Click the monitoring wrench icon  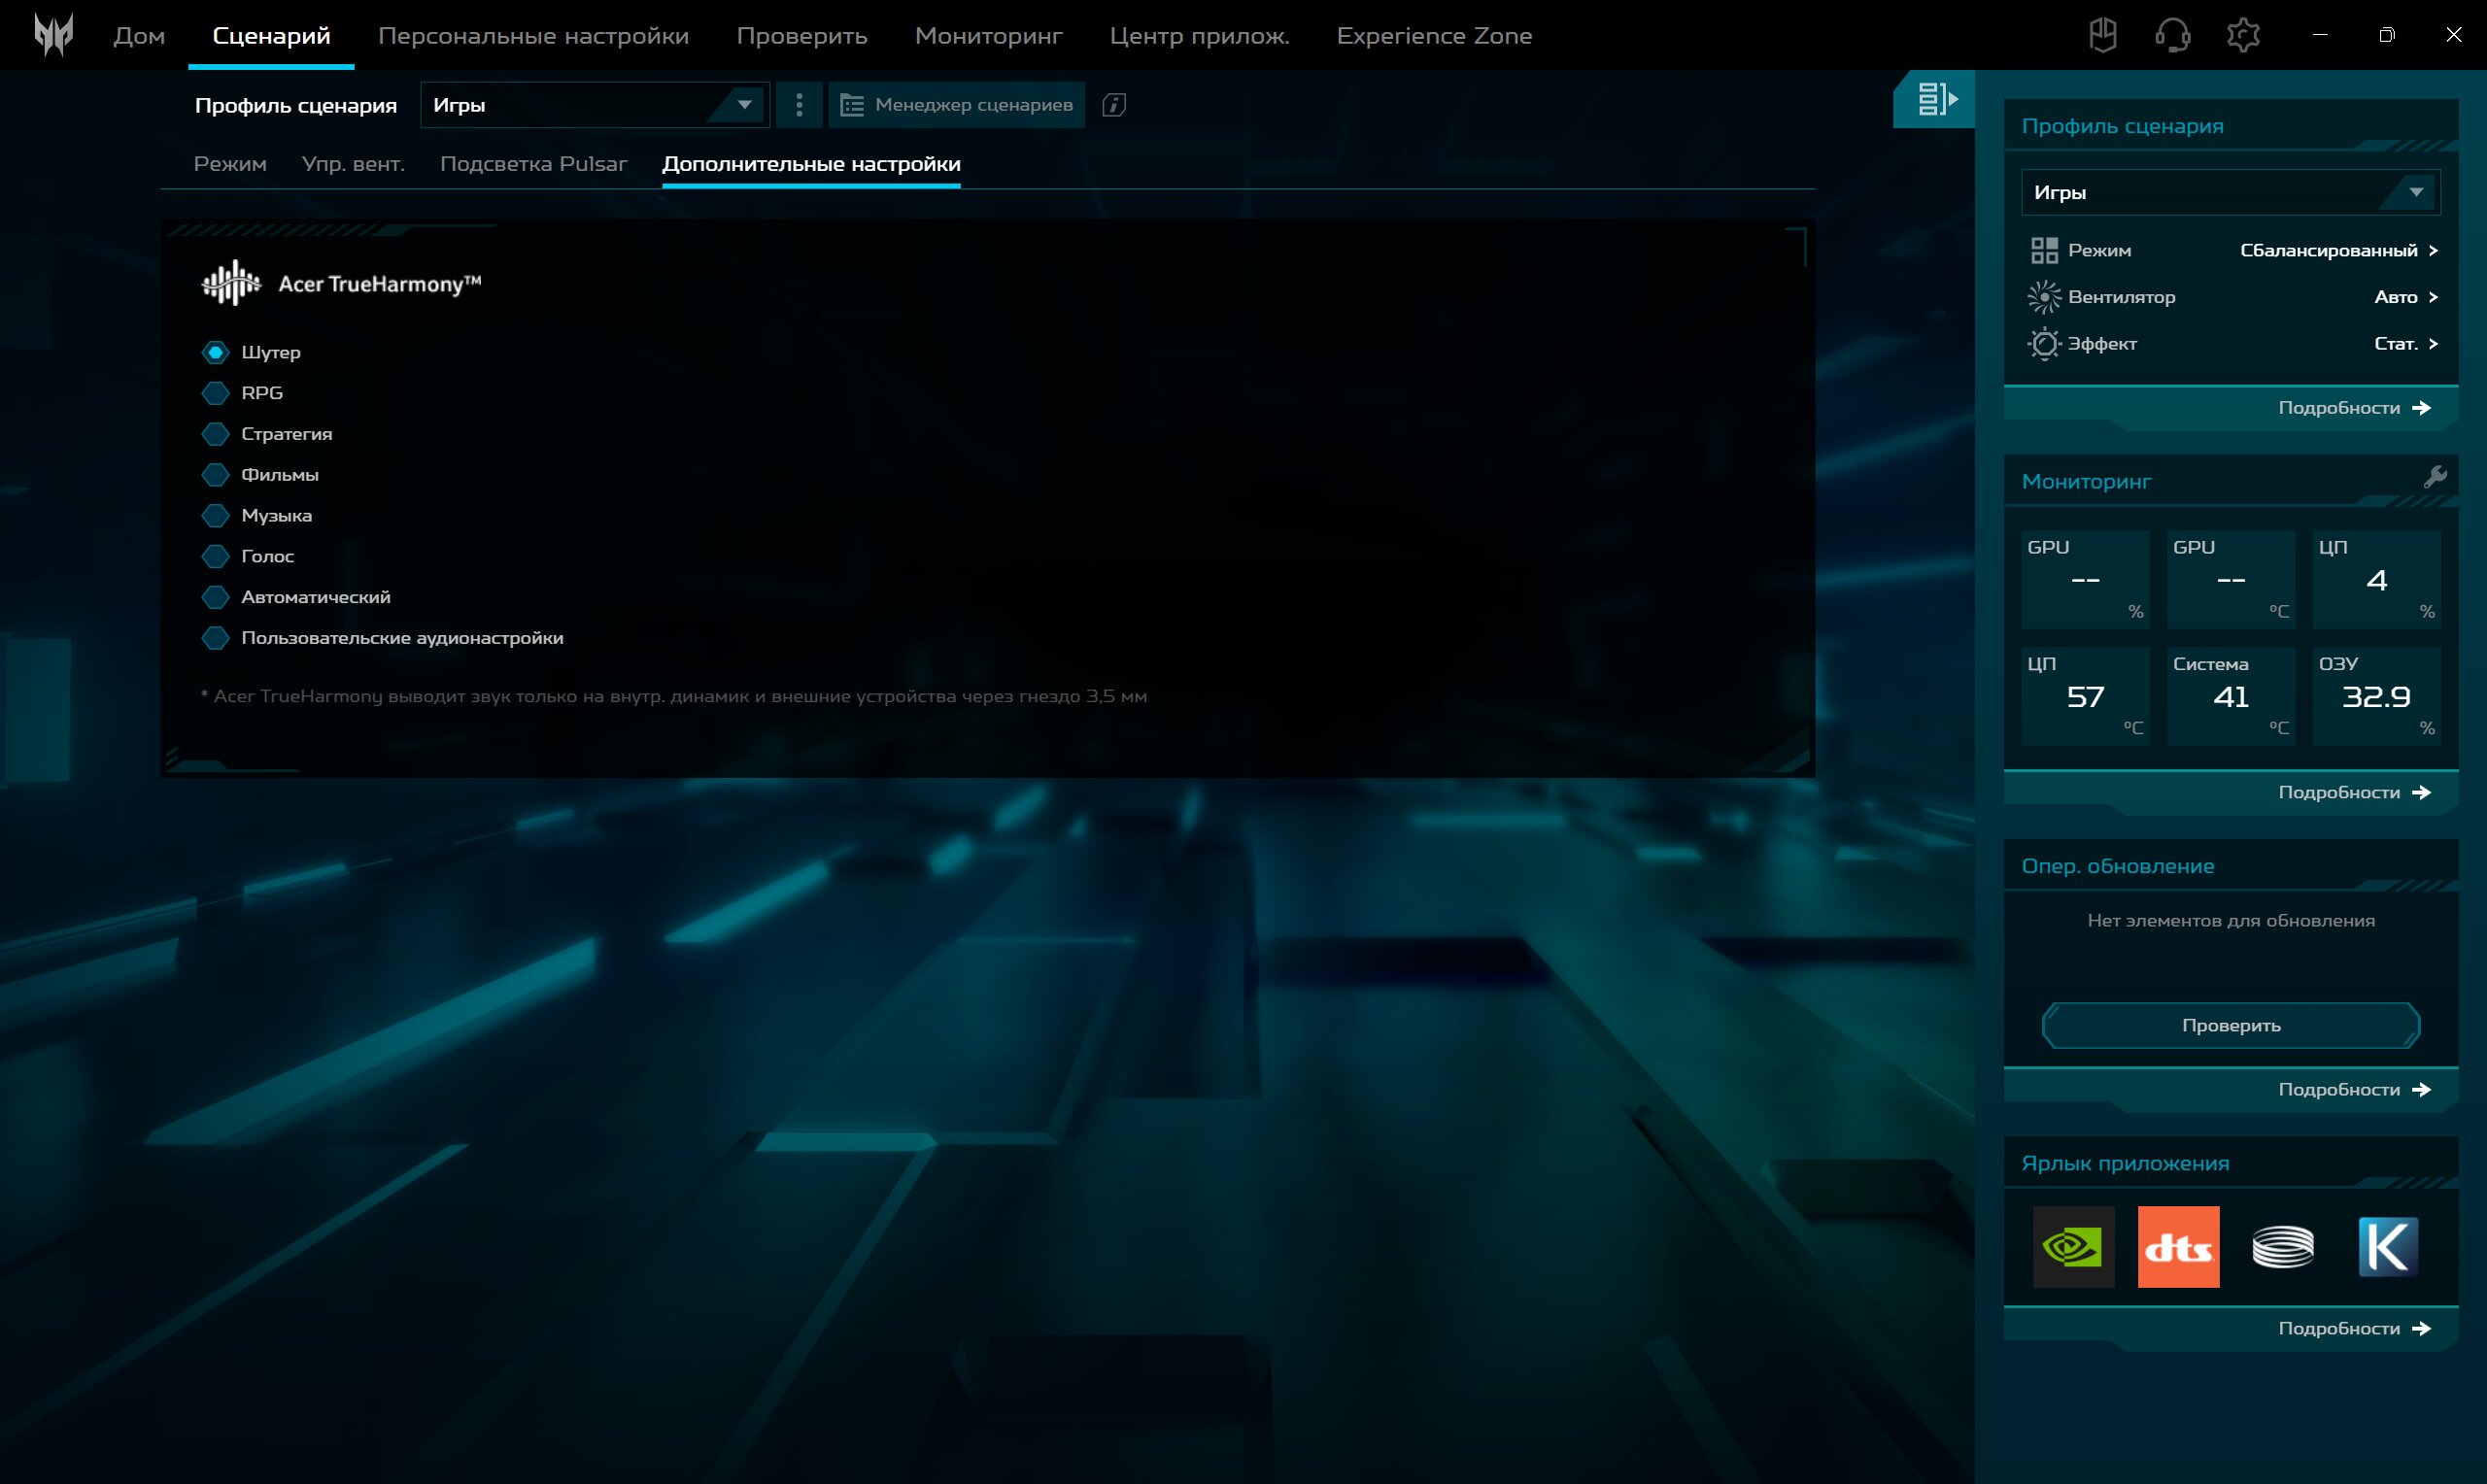click(2435, 477)
